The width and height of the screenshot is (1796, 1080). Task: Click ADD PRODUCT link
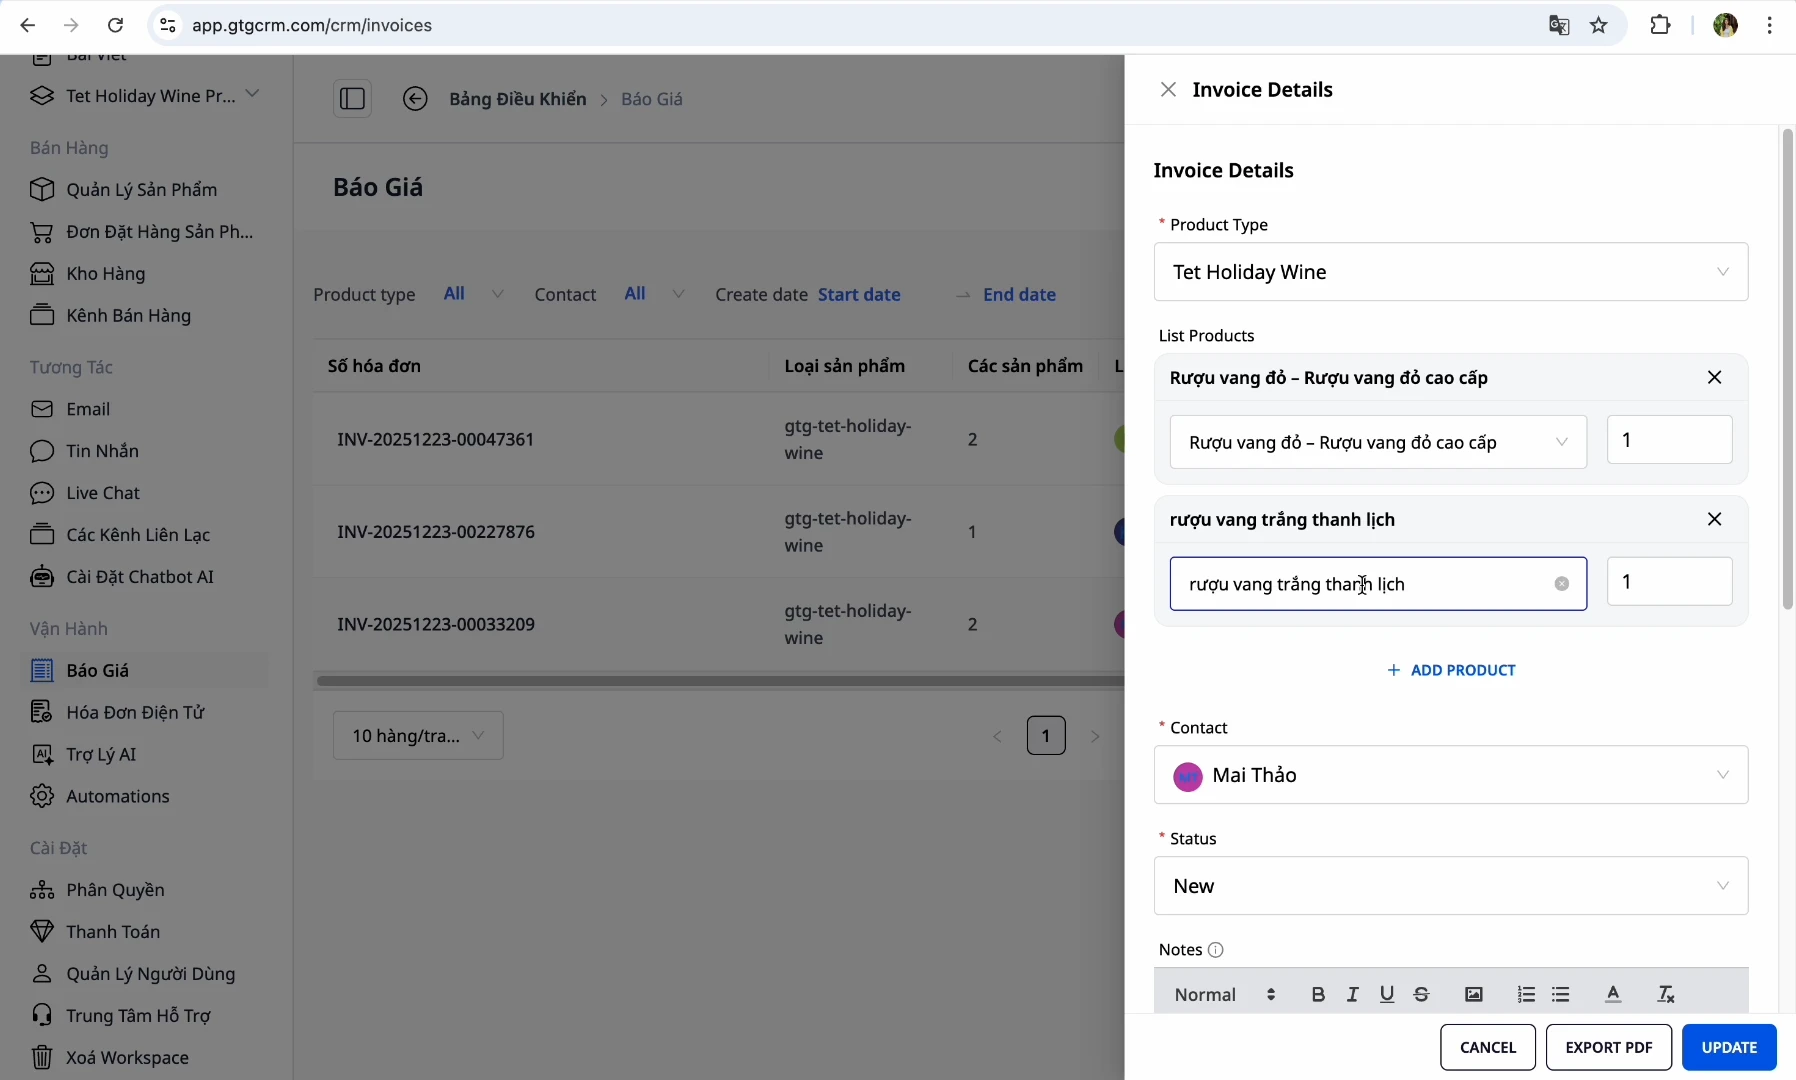1451,670
